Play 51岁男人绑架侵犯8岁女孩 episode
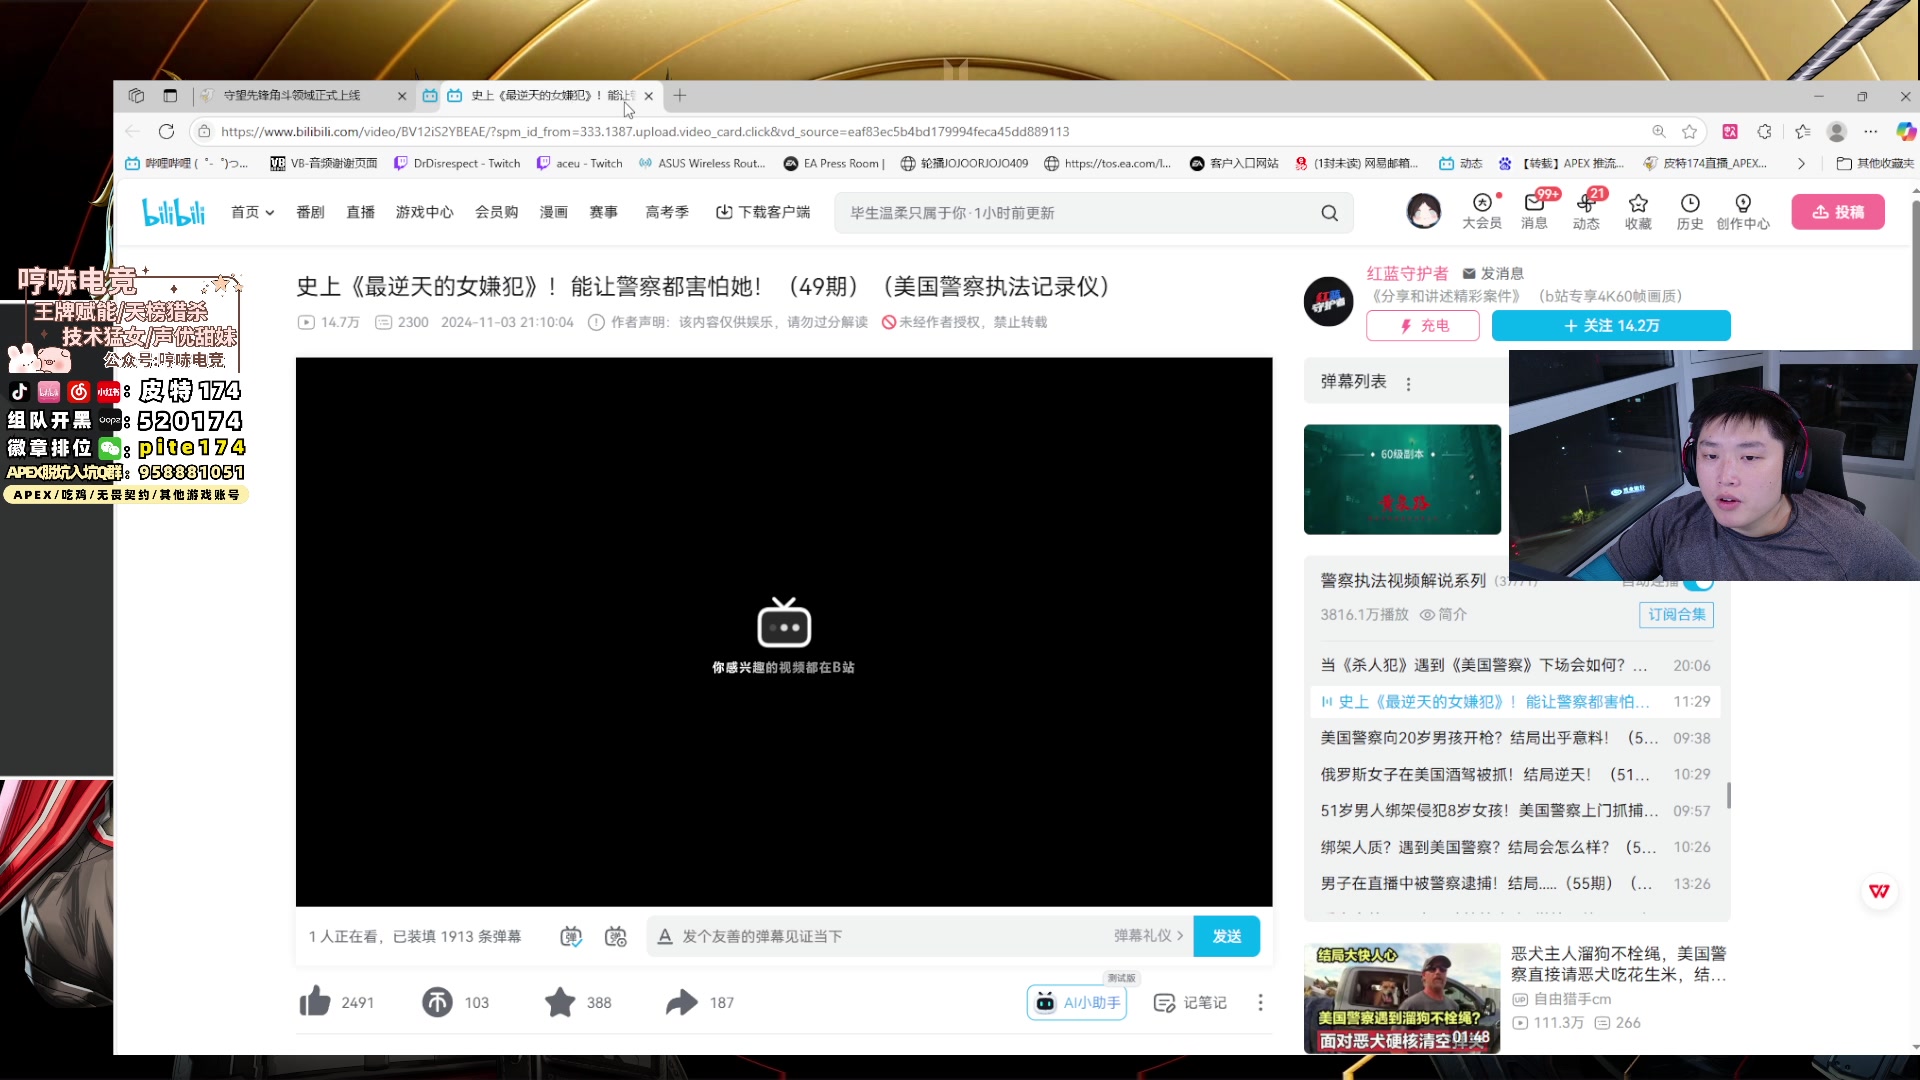The width and height of the screenshot is (1920, 1080). tap(1515, 810)
